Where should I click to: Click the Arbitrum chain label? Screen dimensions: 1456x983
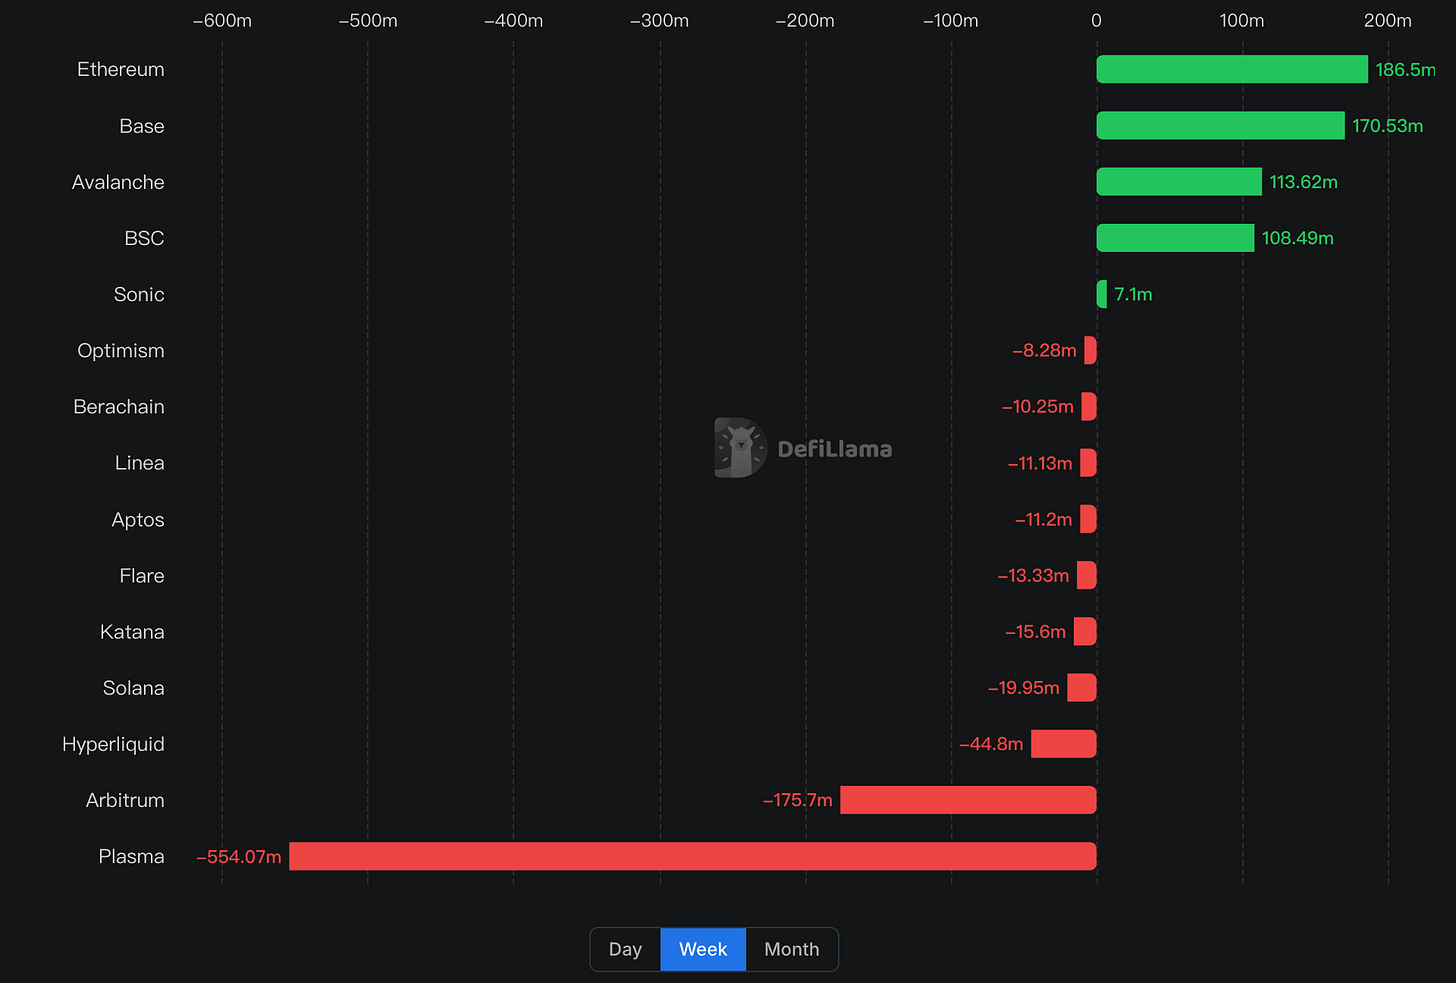coord(125,800)
